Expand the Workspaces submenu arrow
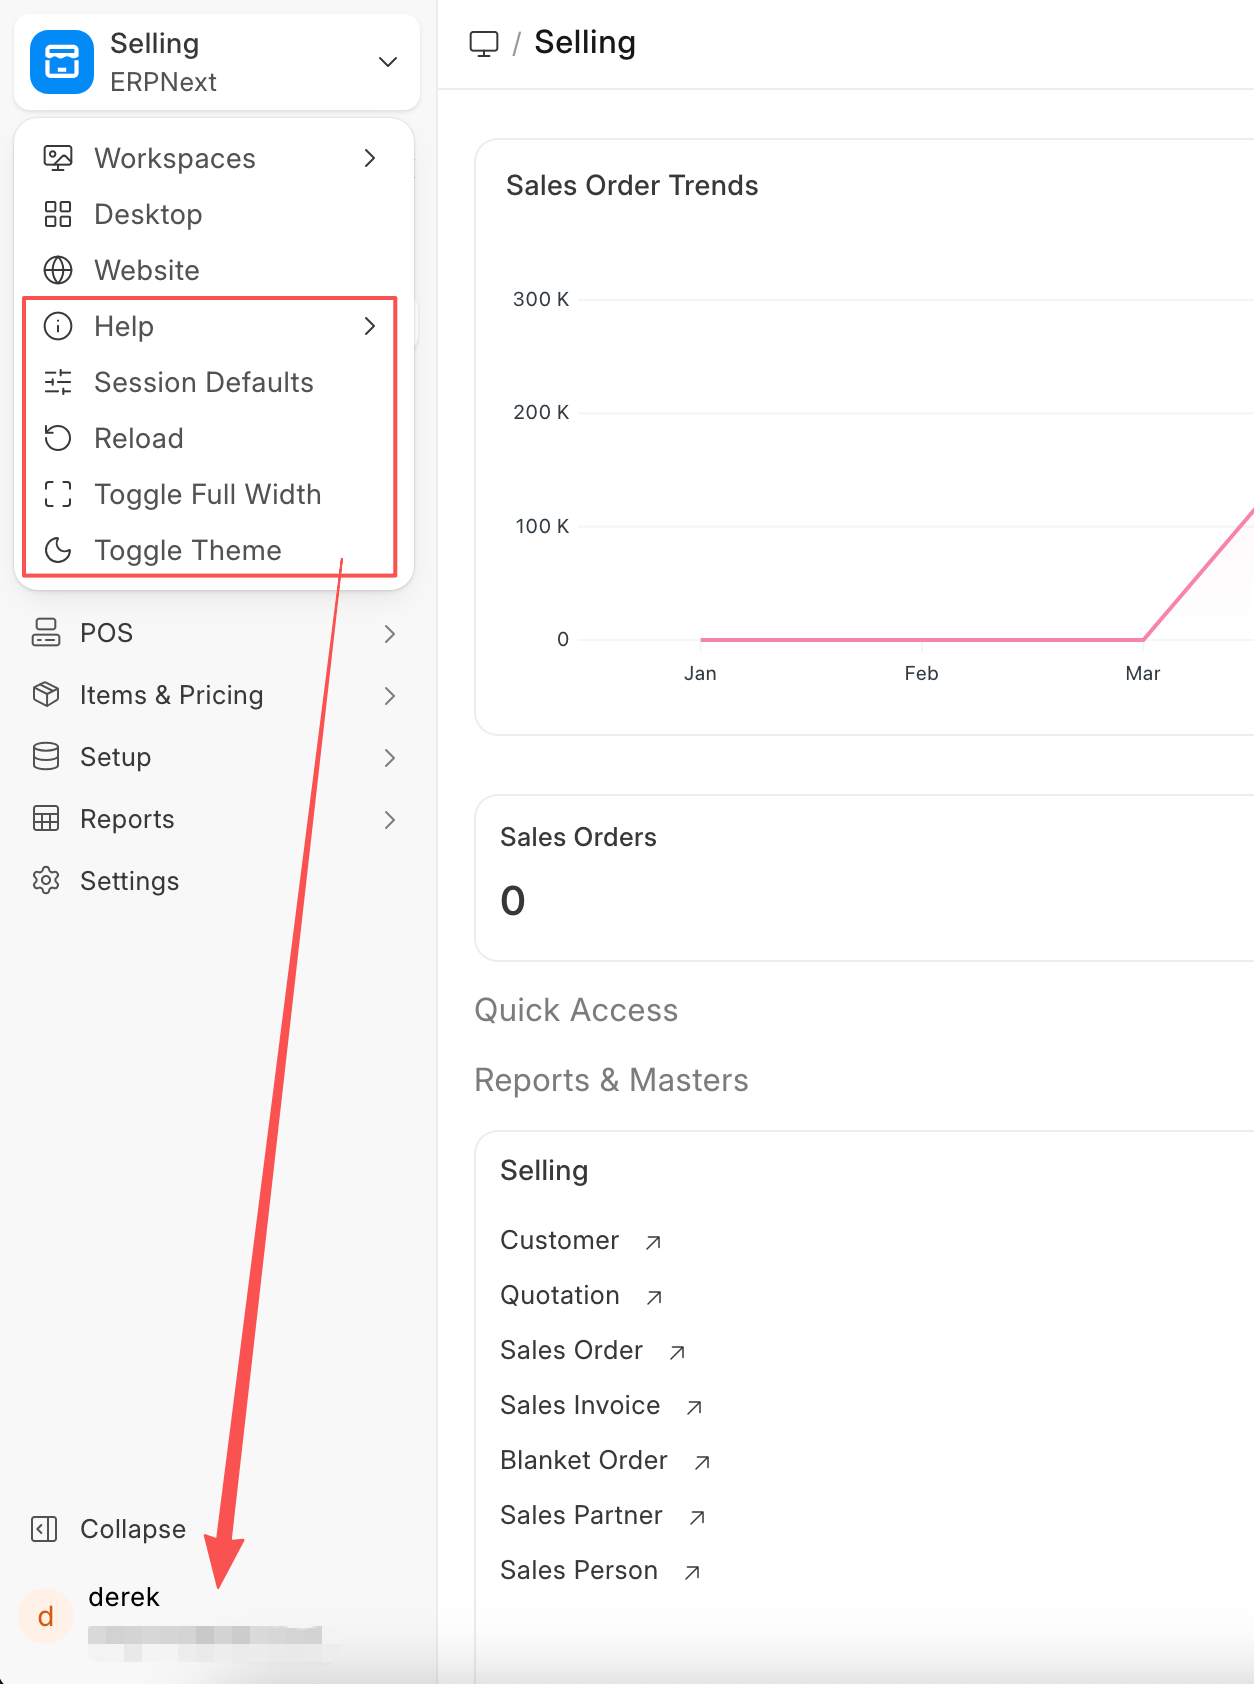 (370, 158)
